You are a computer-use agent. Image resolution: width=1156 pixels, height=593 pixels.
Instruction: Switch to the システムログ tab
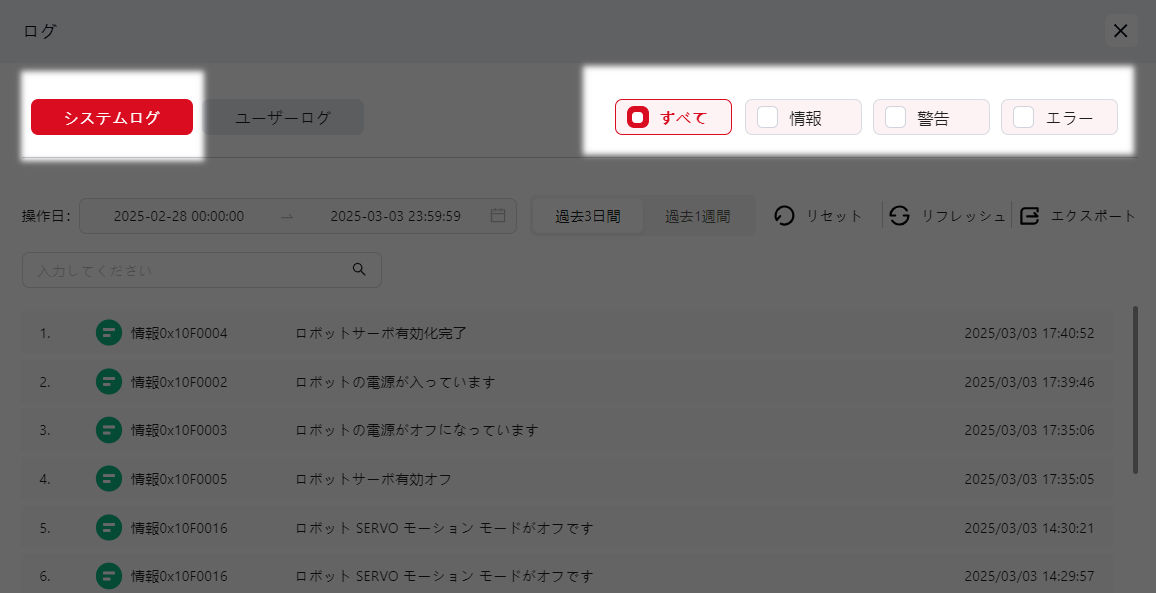click(112, 117)
